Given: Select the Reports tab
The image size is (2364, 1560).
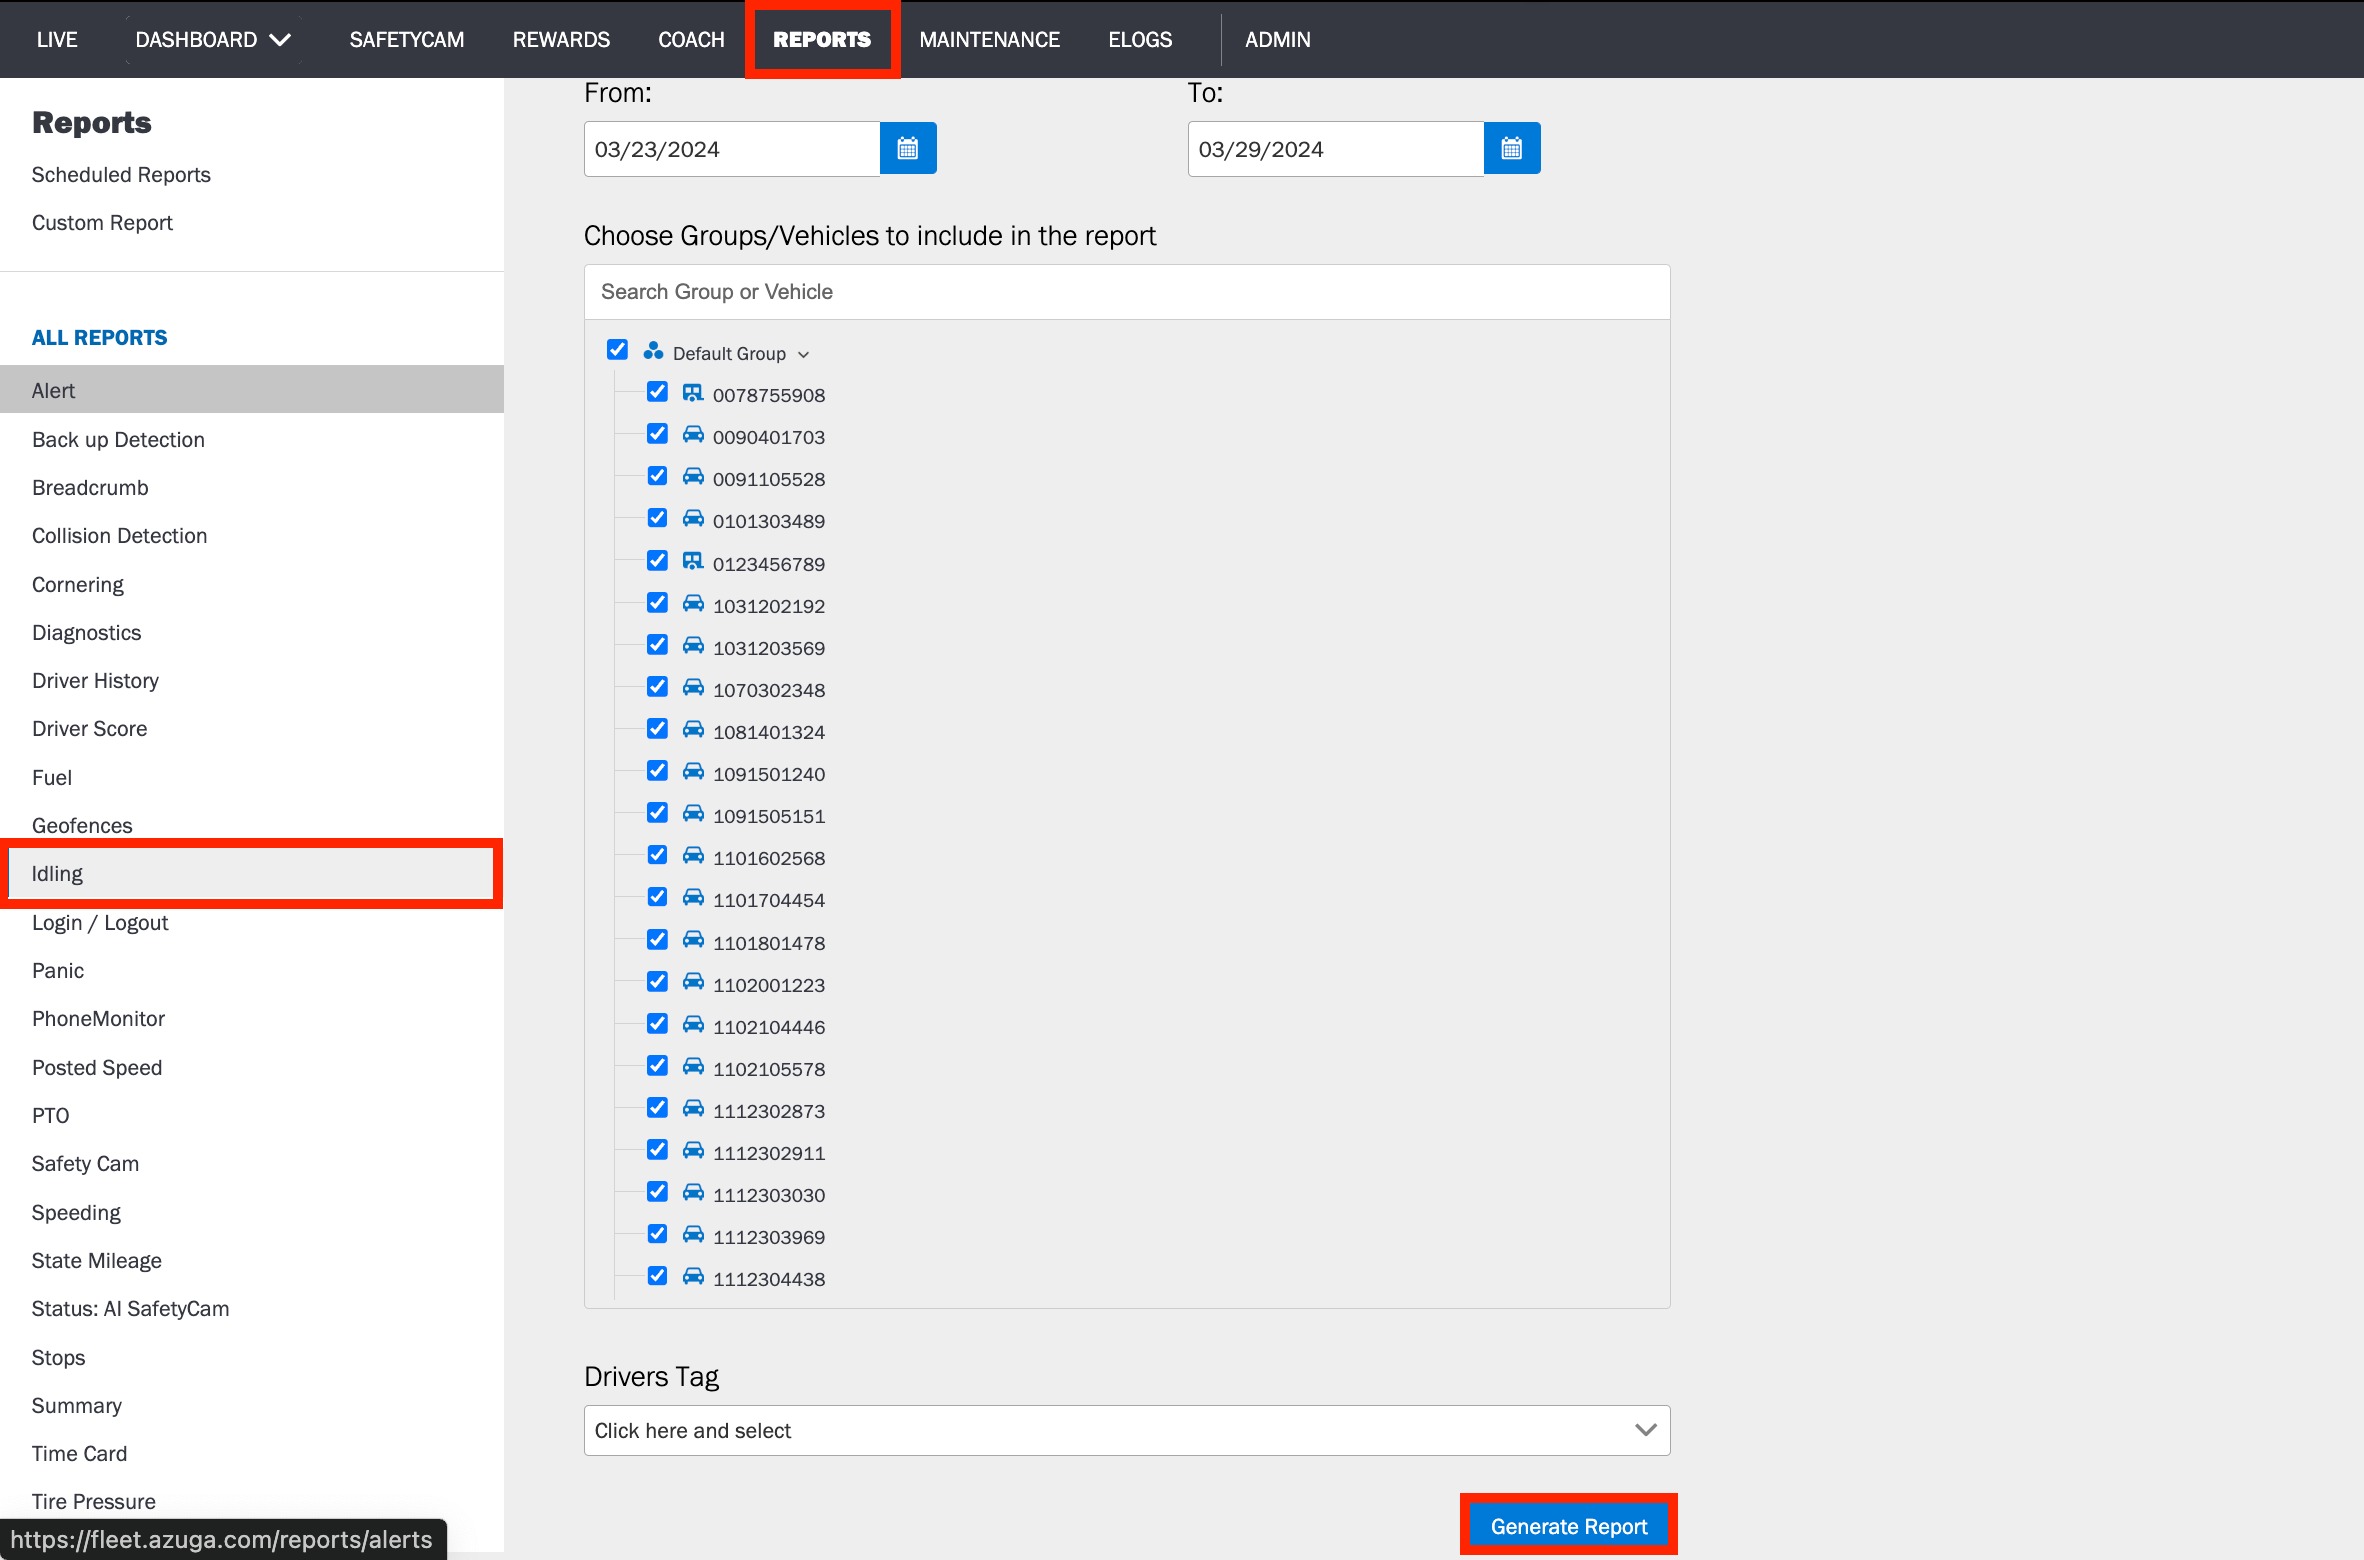Looking at the screenshot, I should [x=822, y=40].
